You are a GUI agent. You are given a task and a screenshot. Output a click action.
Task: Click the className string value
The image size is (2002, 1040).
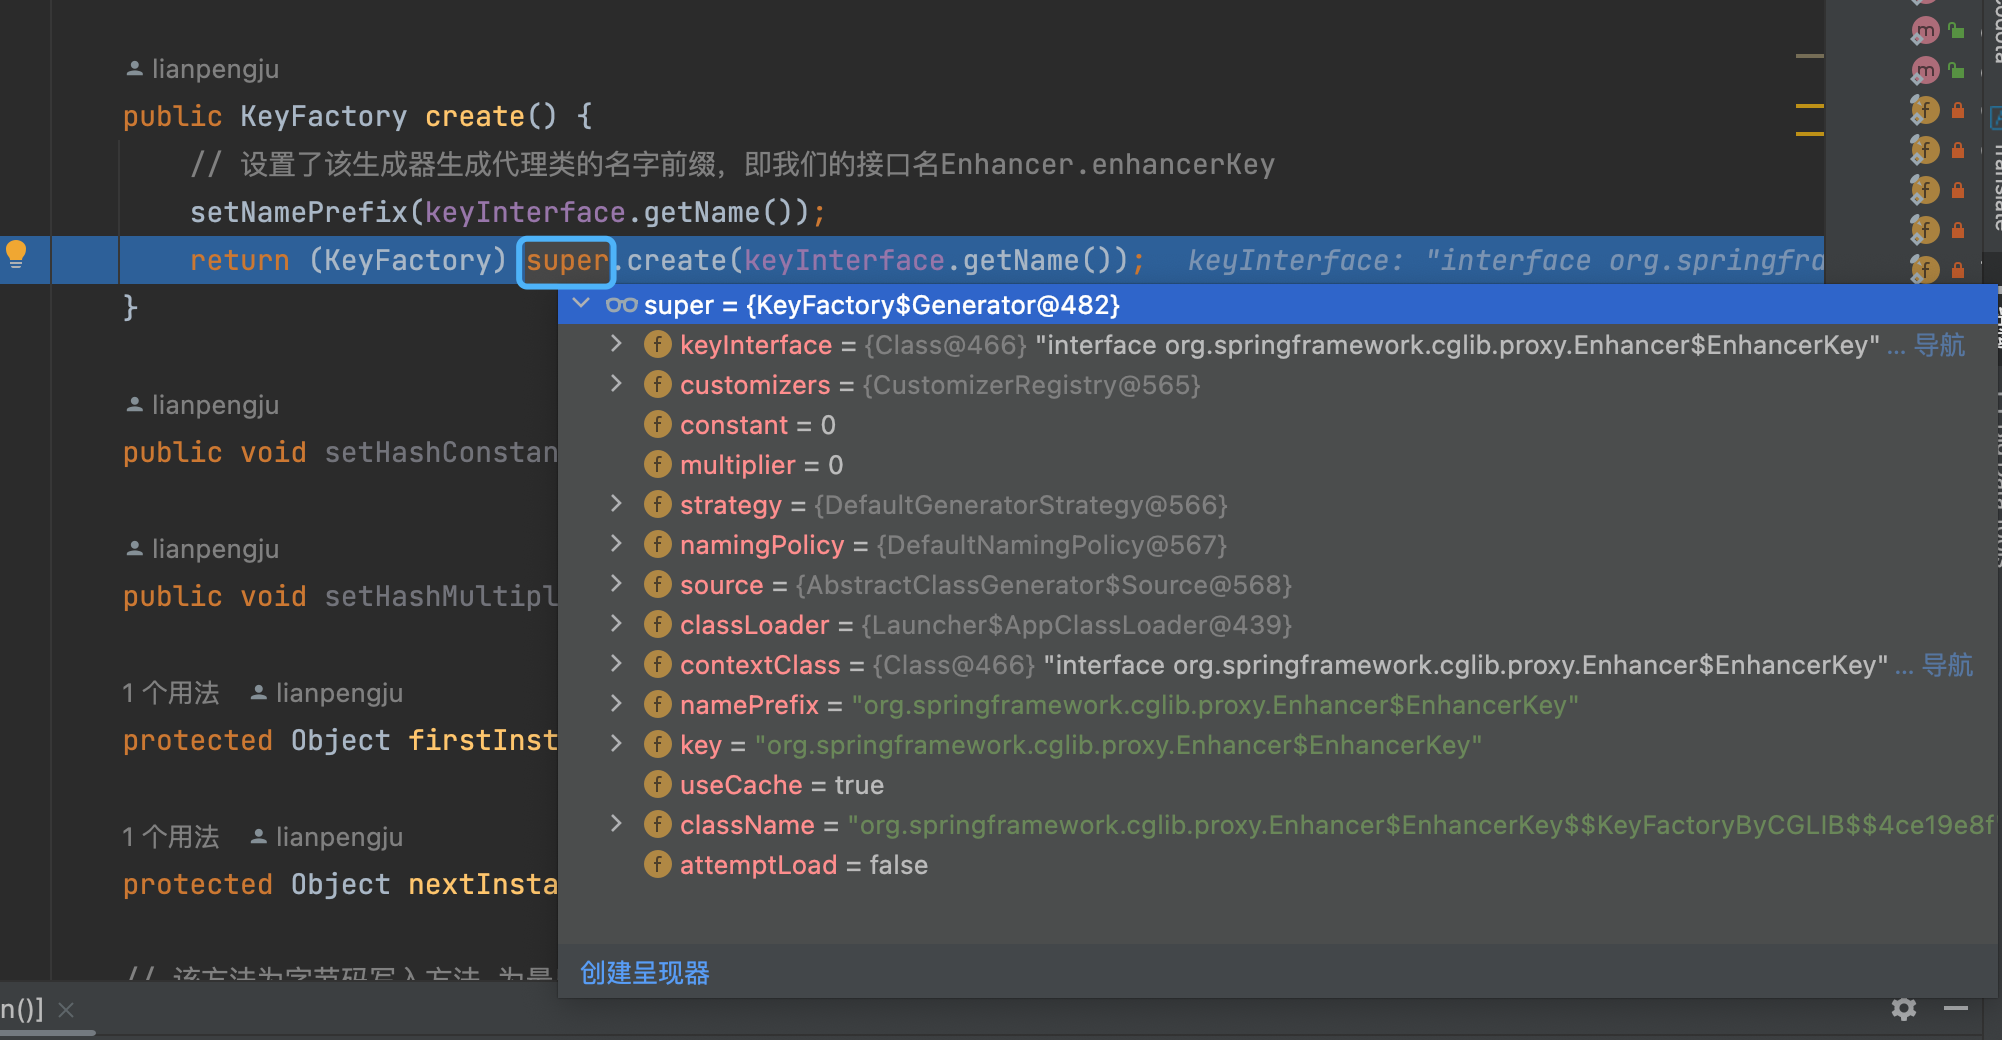pyautogui.click(x=1421, y=825)
